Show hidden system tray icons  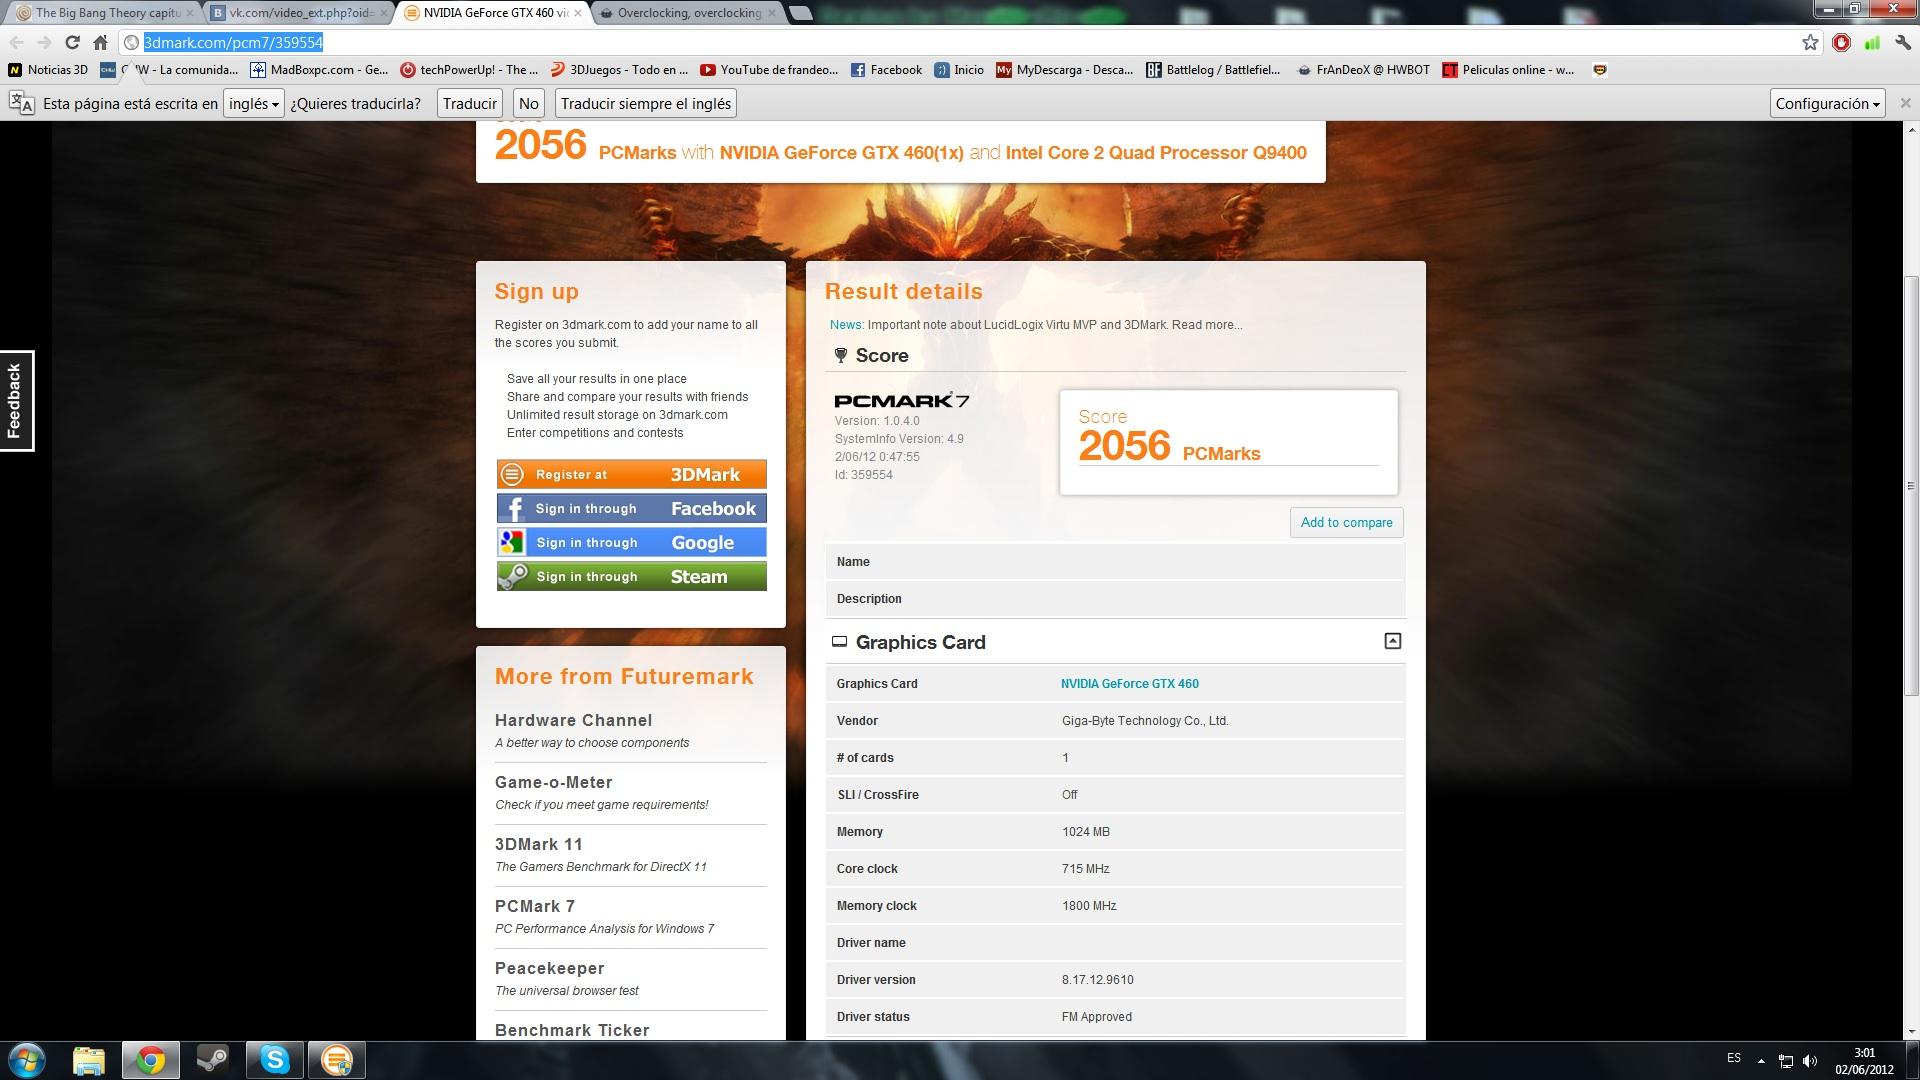pyautogui.click(x=1761, y=1061)
